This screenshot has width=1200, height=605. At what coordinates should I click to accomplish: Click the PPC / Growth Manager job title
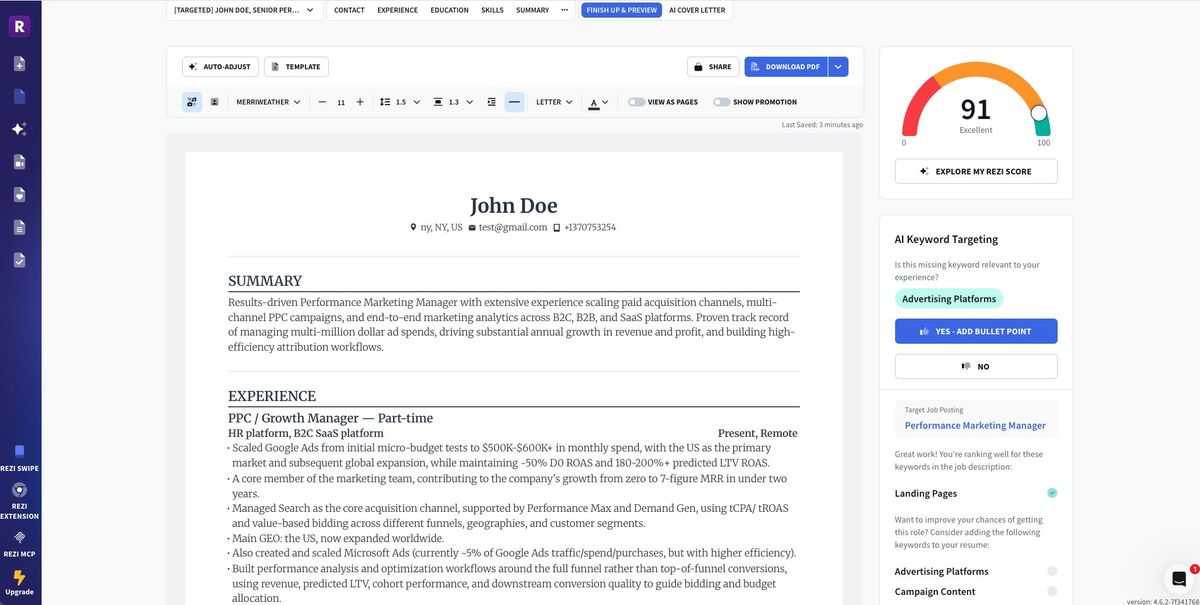[330, 418]
